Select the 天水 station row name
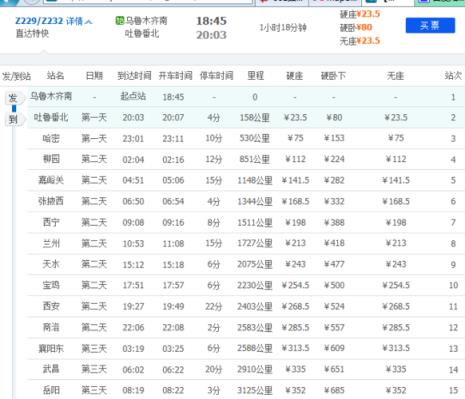Viewport: 465px width, 399px height. [x=51, y=264]
